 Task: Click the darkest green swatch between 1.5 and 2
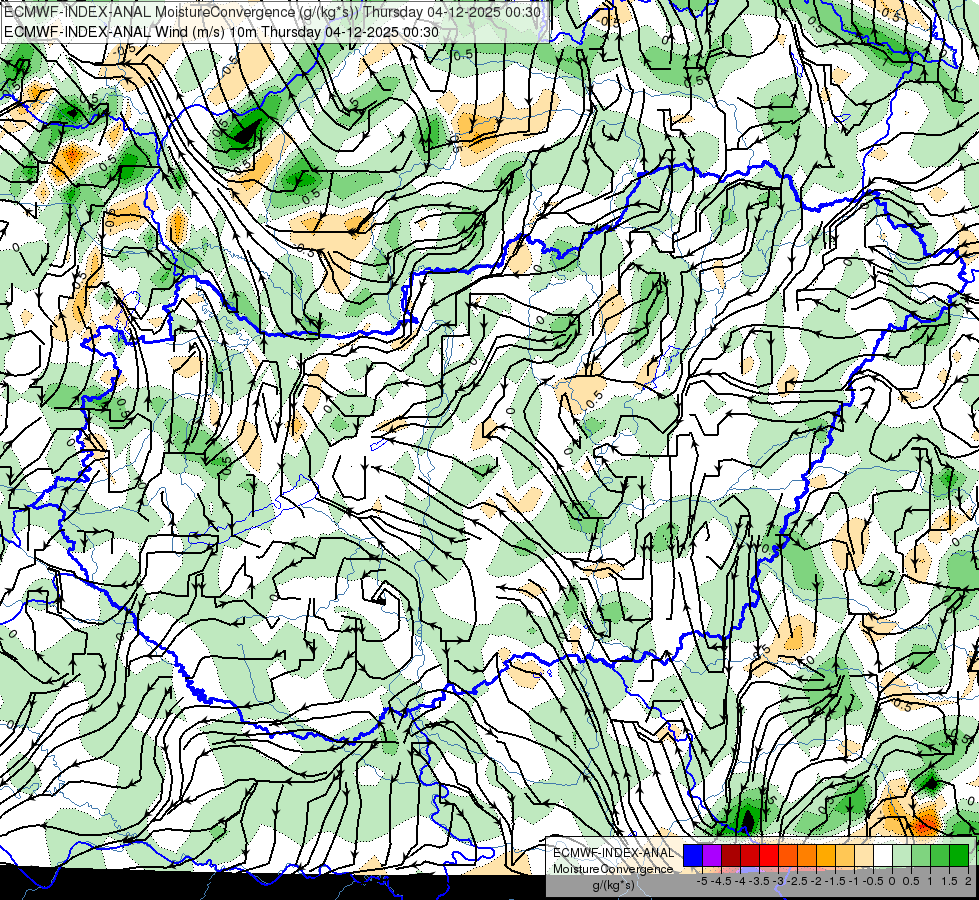pyautogui.click(x=959, y=856)
